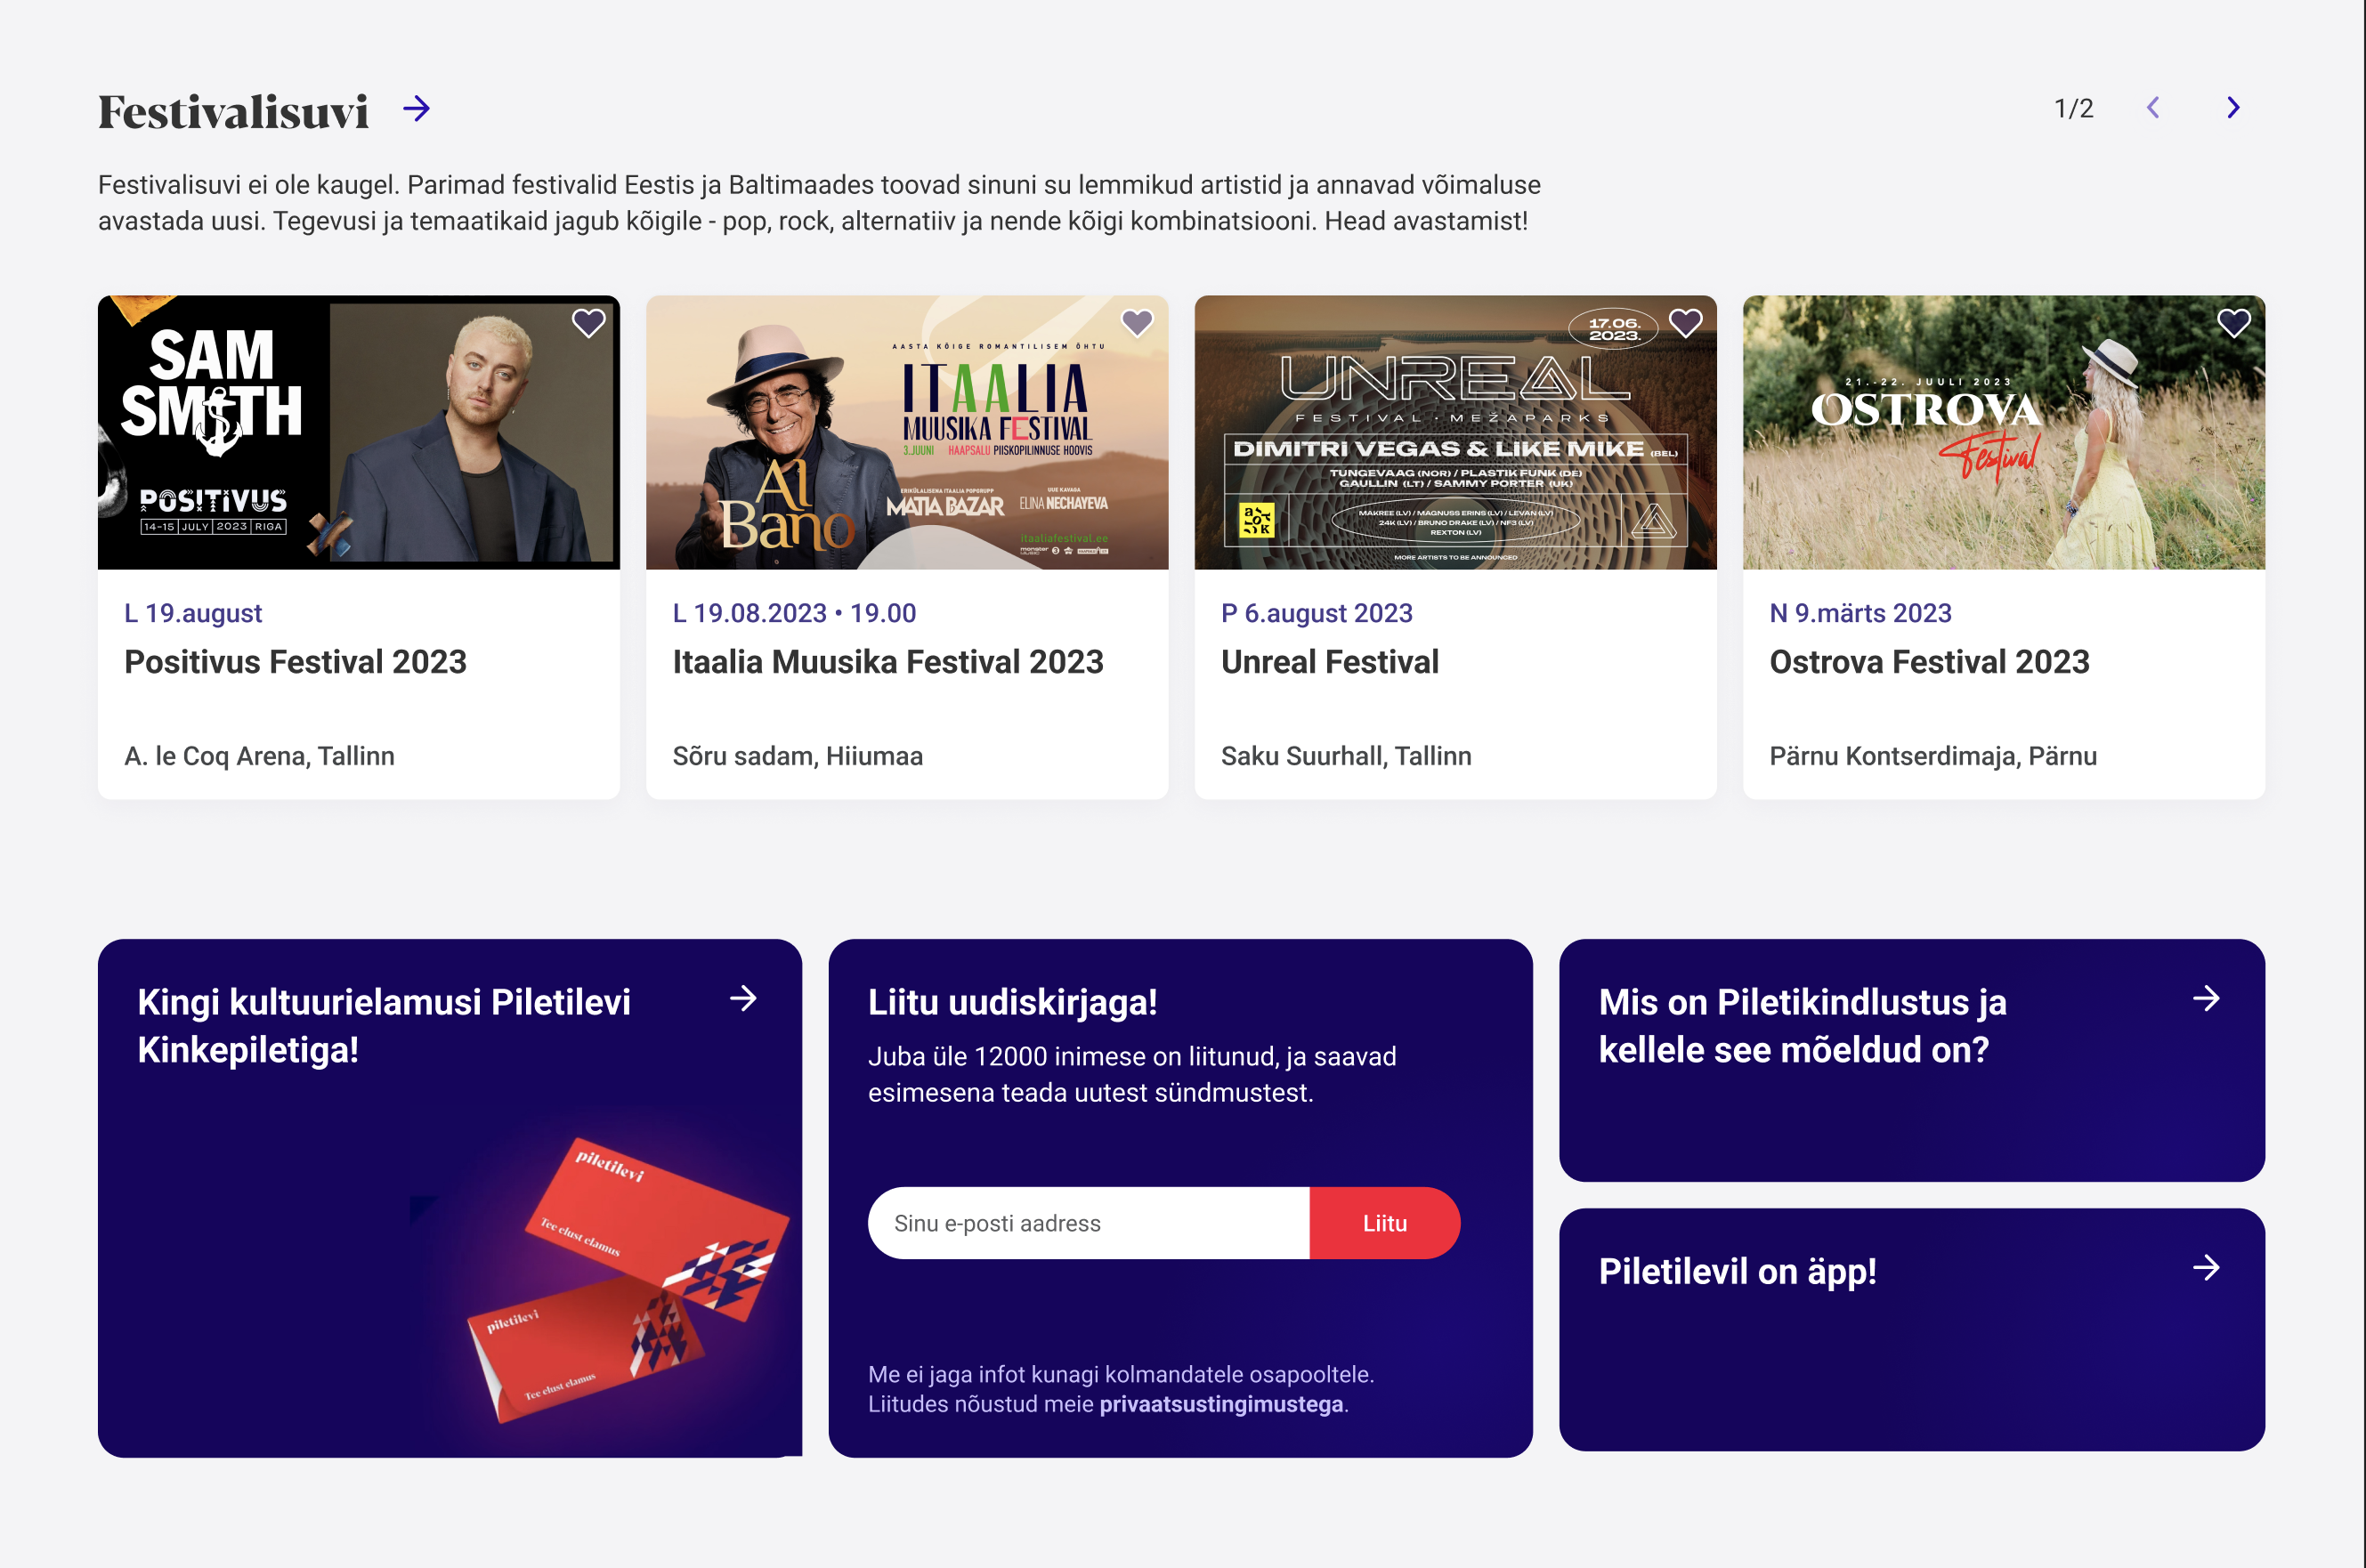Click arrow on Piletilevil on äpp card
This screenshot has height=1568, width=2366.
coord(2206,1268)
